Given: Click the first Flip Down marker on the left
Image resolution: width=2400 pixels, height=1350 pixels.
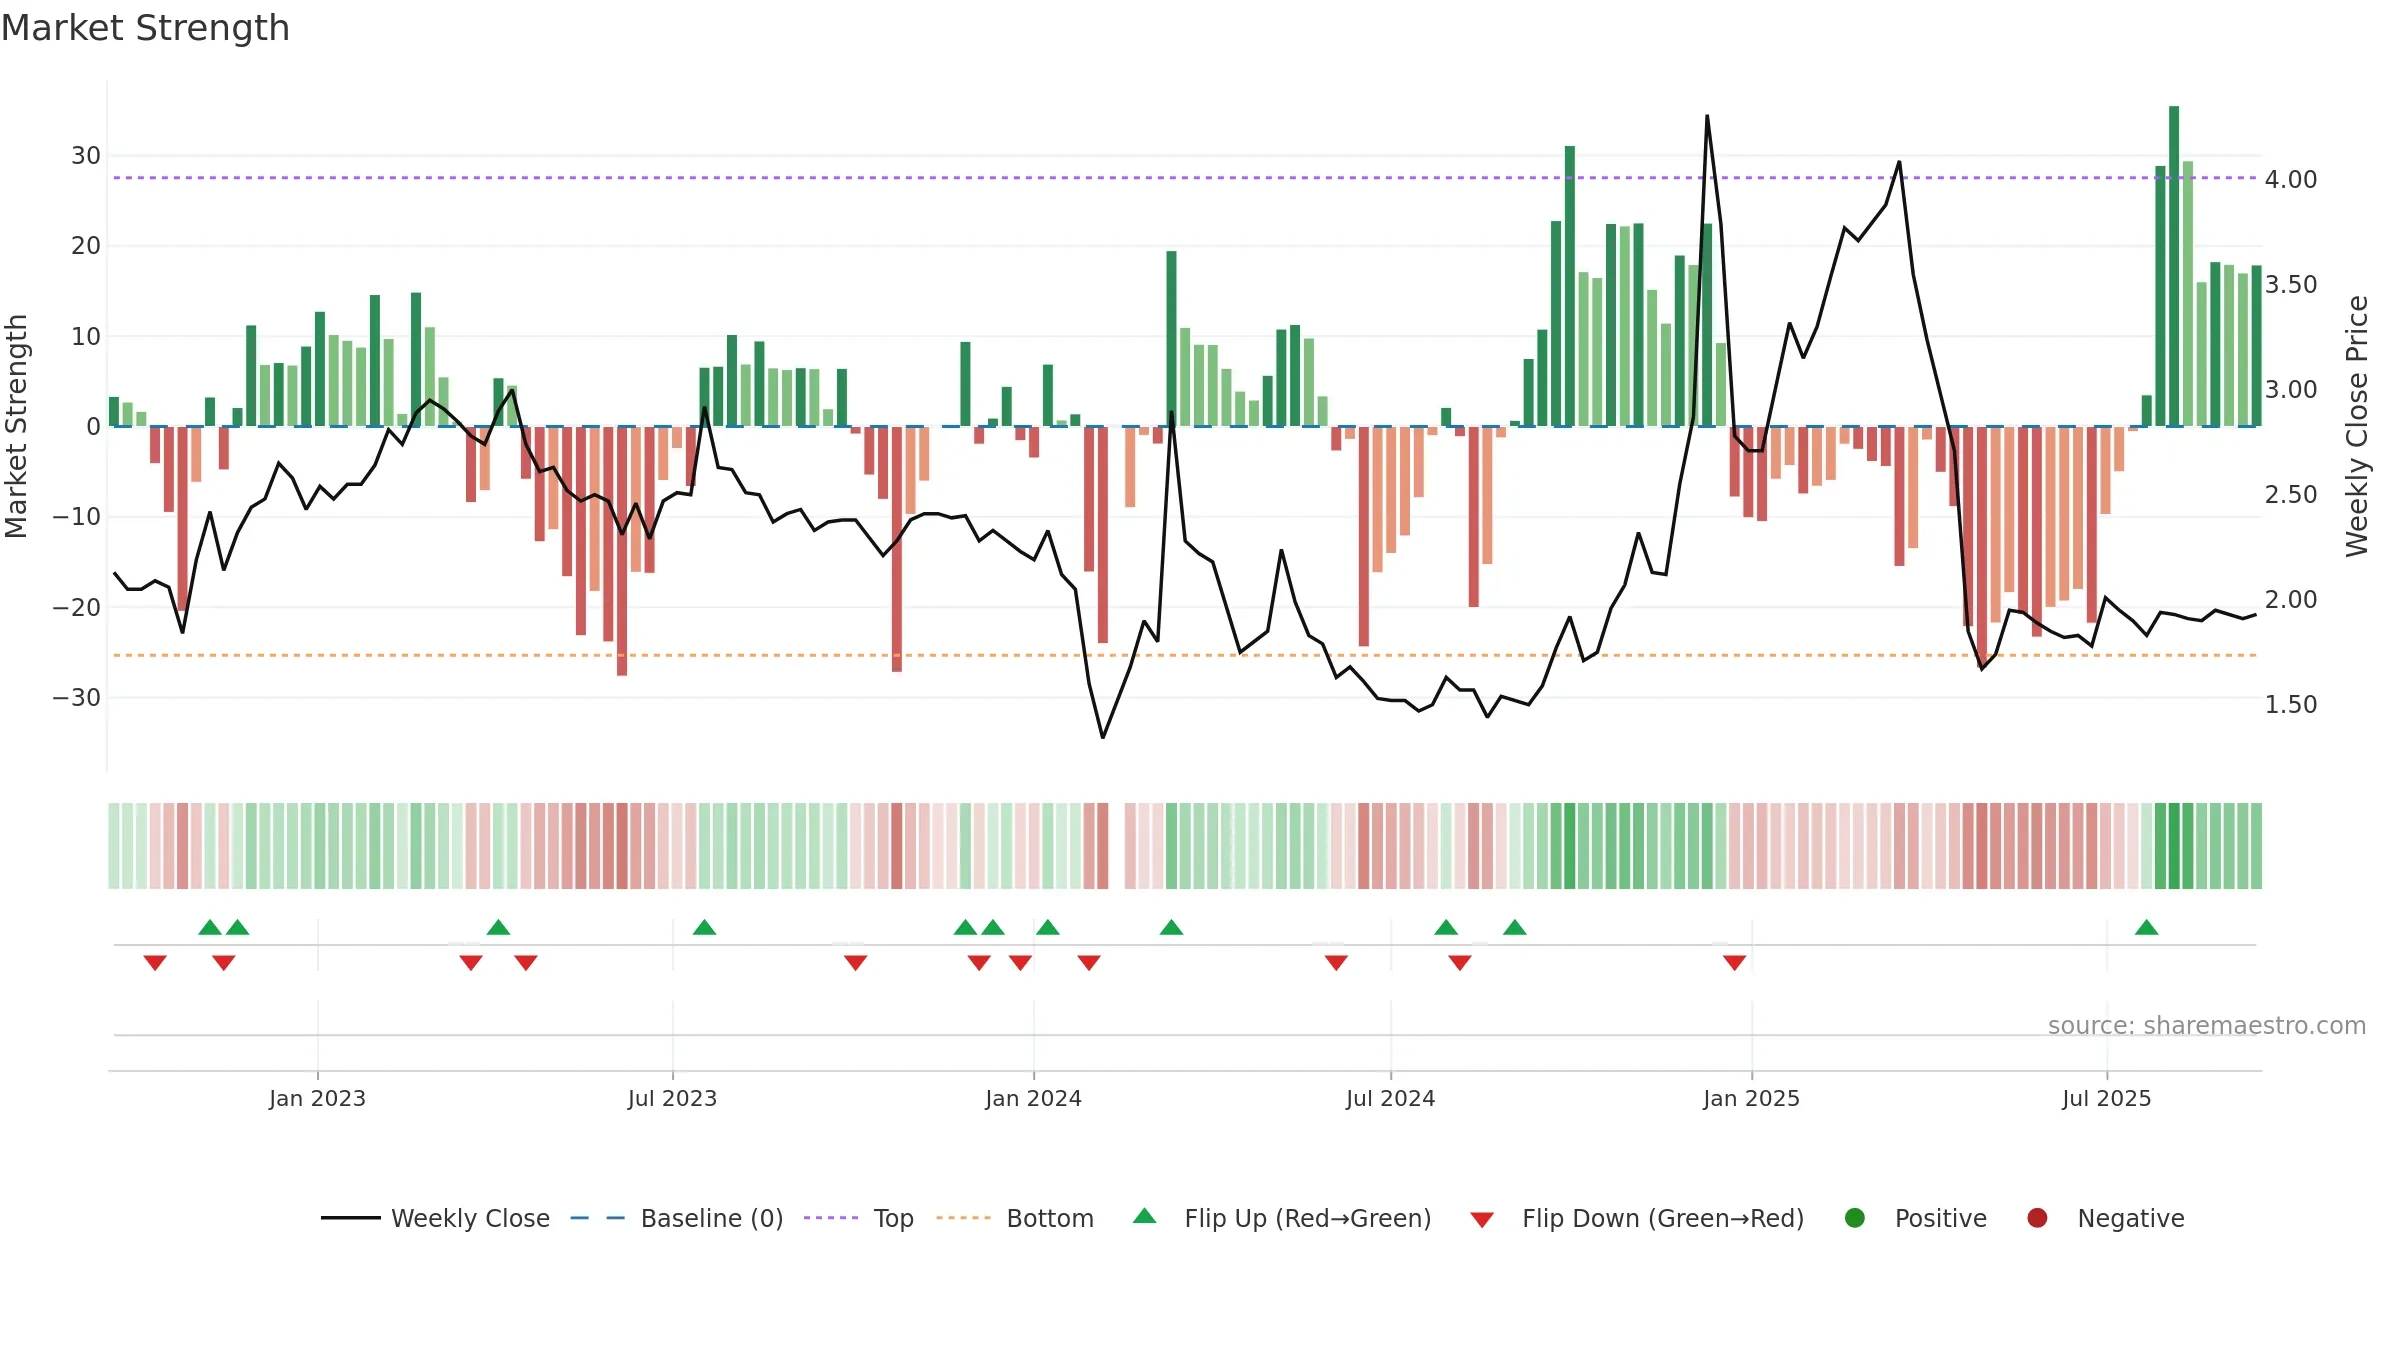Looking at the screenshot, I should pos(155,963).
